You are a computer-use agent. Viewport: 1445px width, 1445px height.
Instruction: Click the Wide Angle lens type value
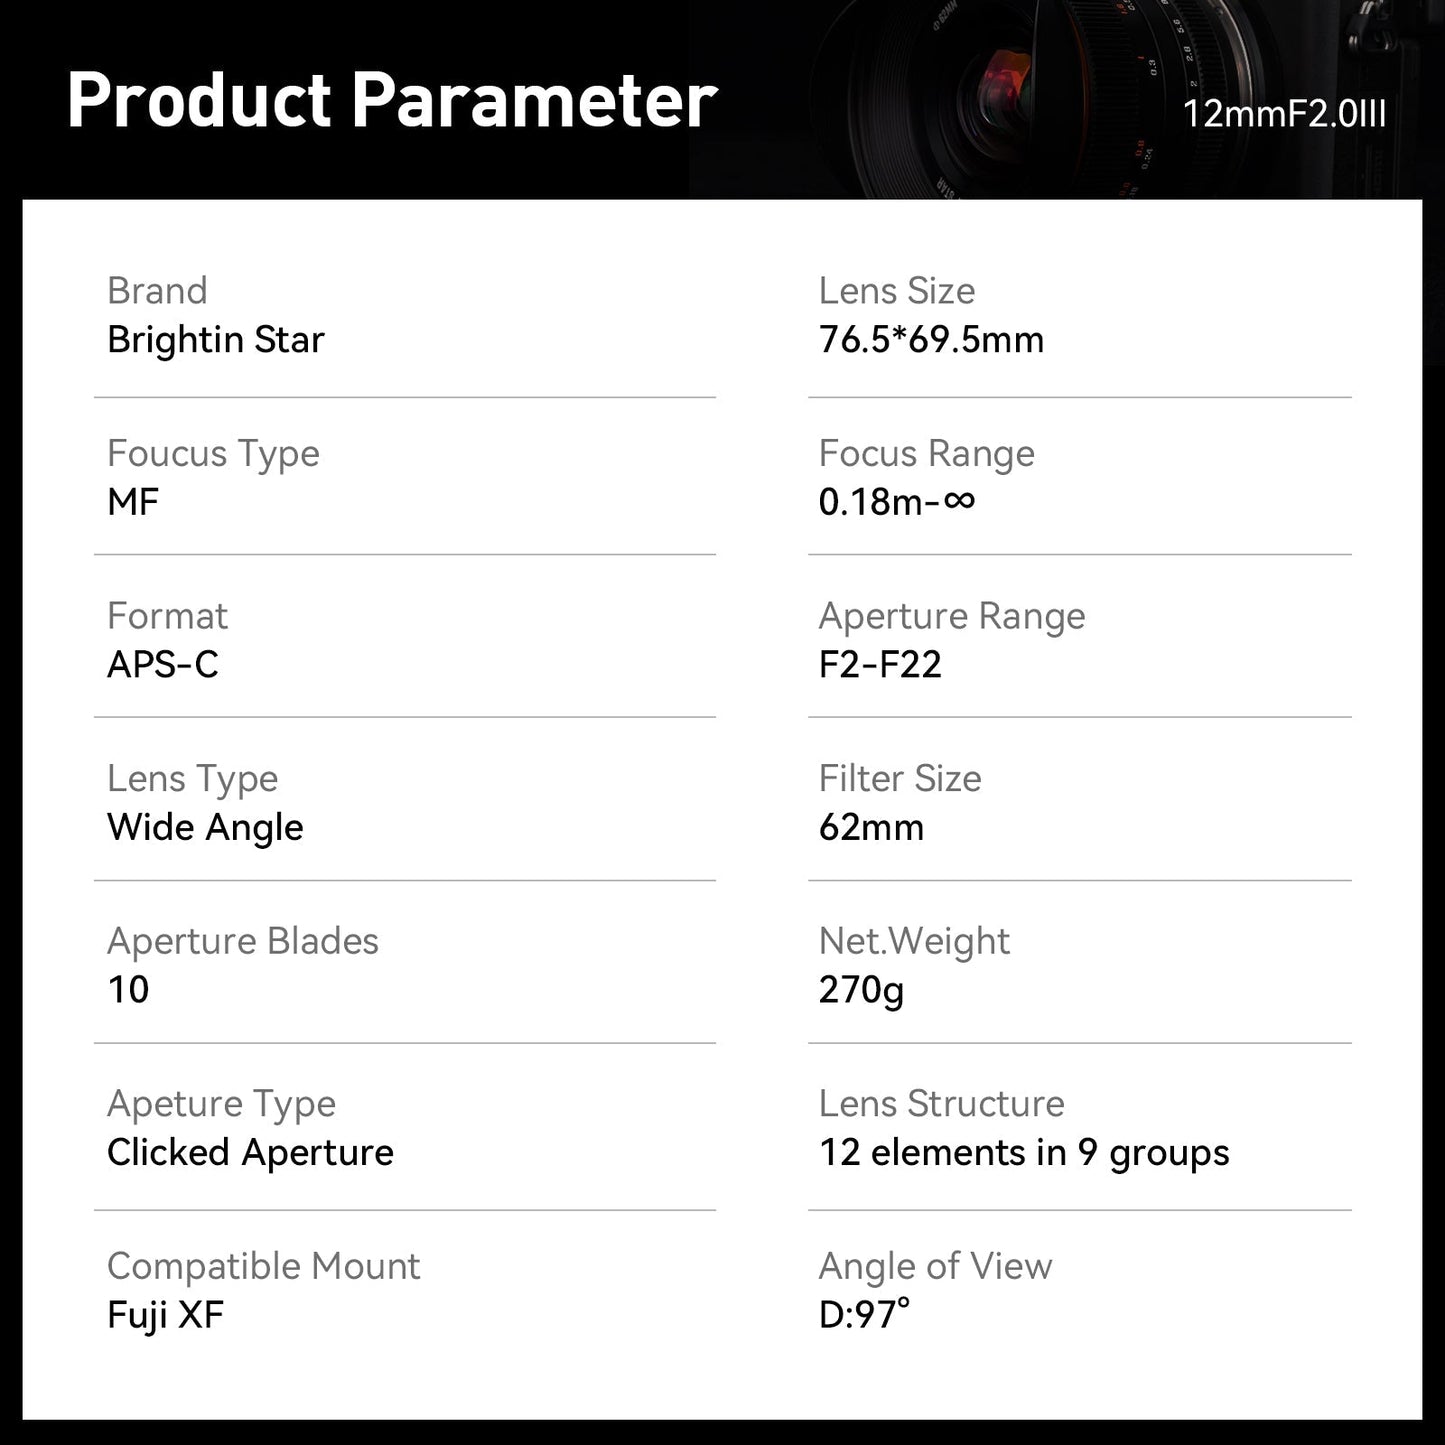[205, 827]
